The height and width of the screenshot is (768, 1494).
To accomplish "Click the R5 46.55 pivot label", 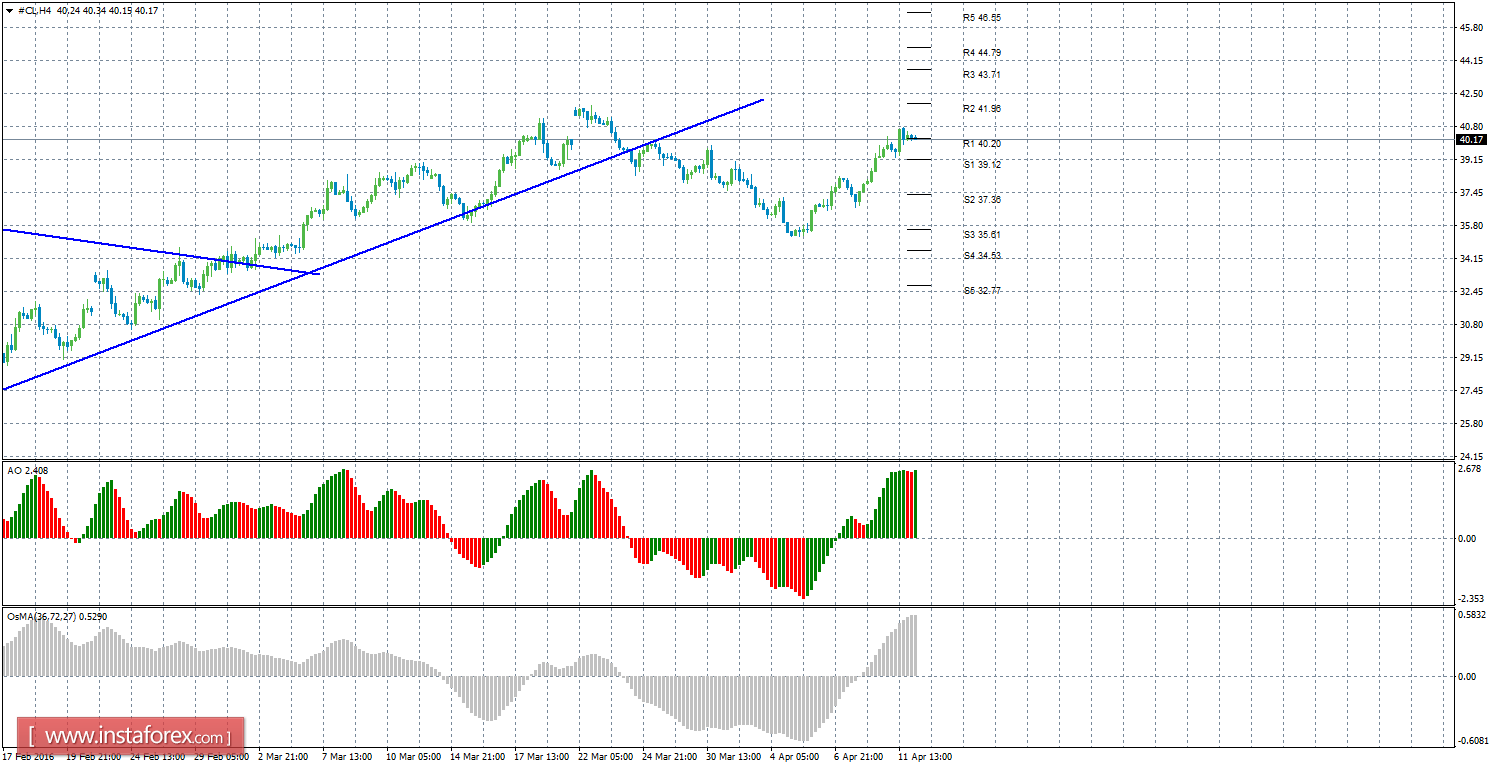I will click(x=982, y=18).
